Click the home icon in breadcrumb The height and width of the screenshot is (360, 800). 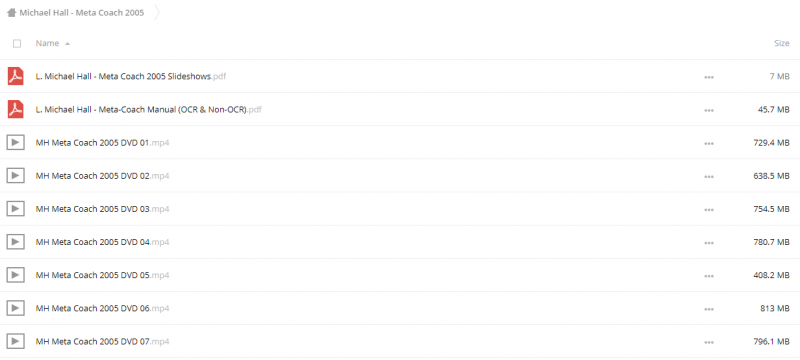click(x=11, y=13)
